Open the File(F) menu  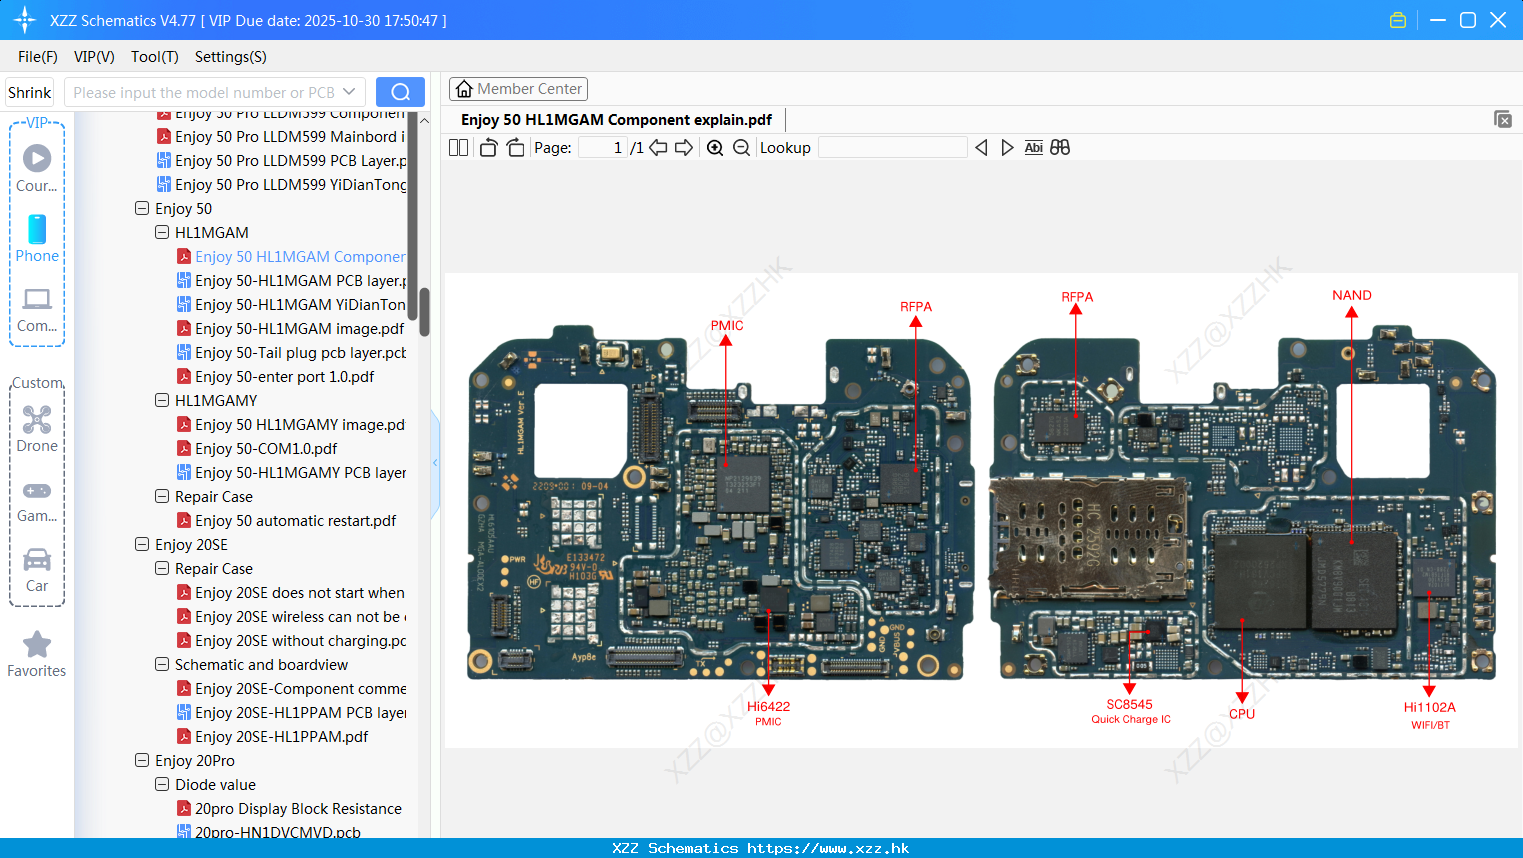coord(38,57)
